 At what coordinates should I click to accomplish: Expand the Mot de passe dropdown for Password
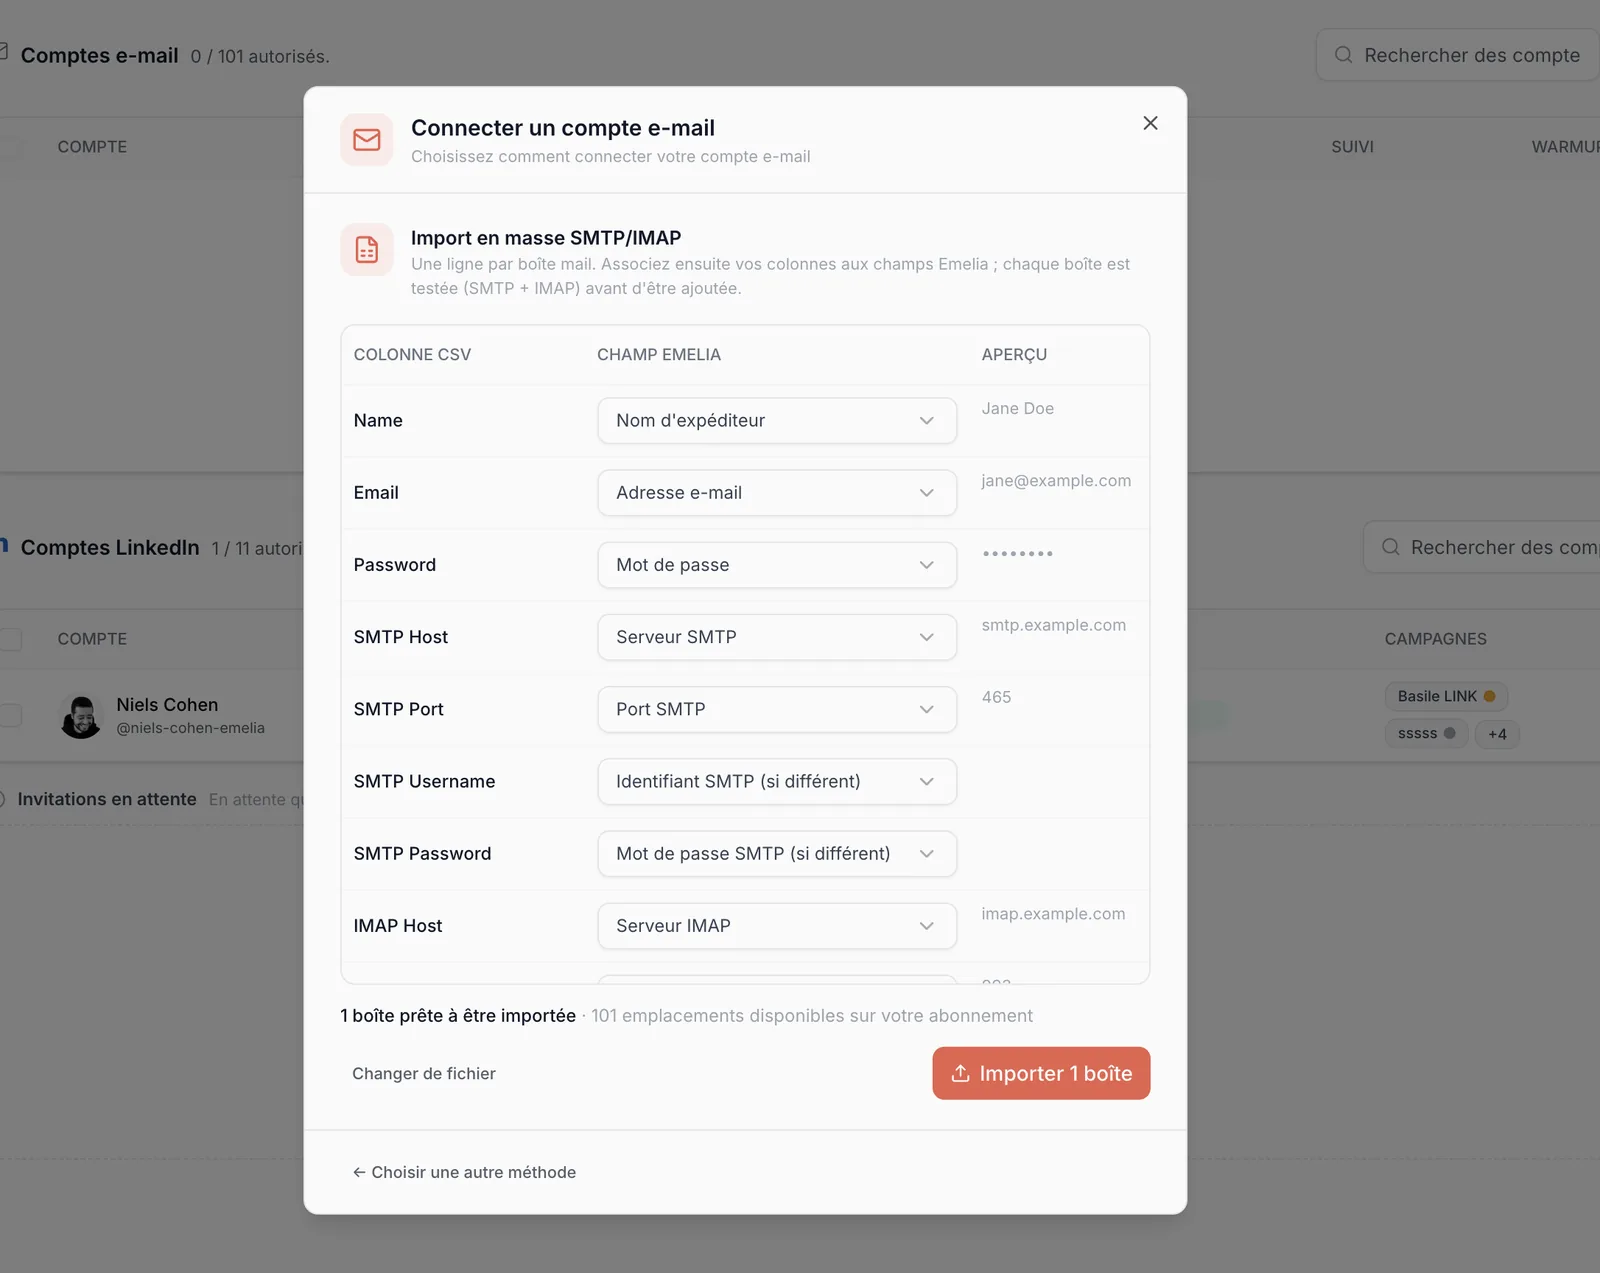[x=777, y=565]
